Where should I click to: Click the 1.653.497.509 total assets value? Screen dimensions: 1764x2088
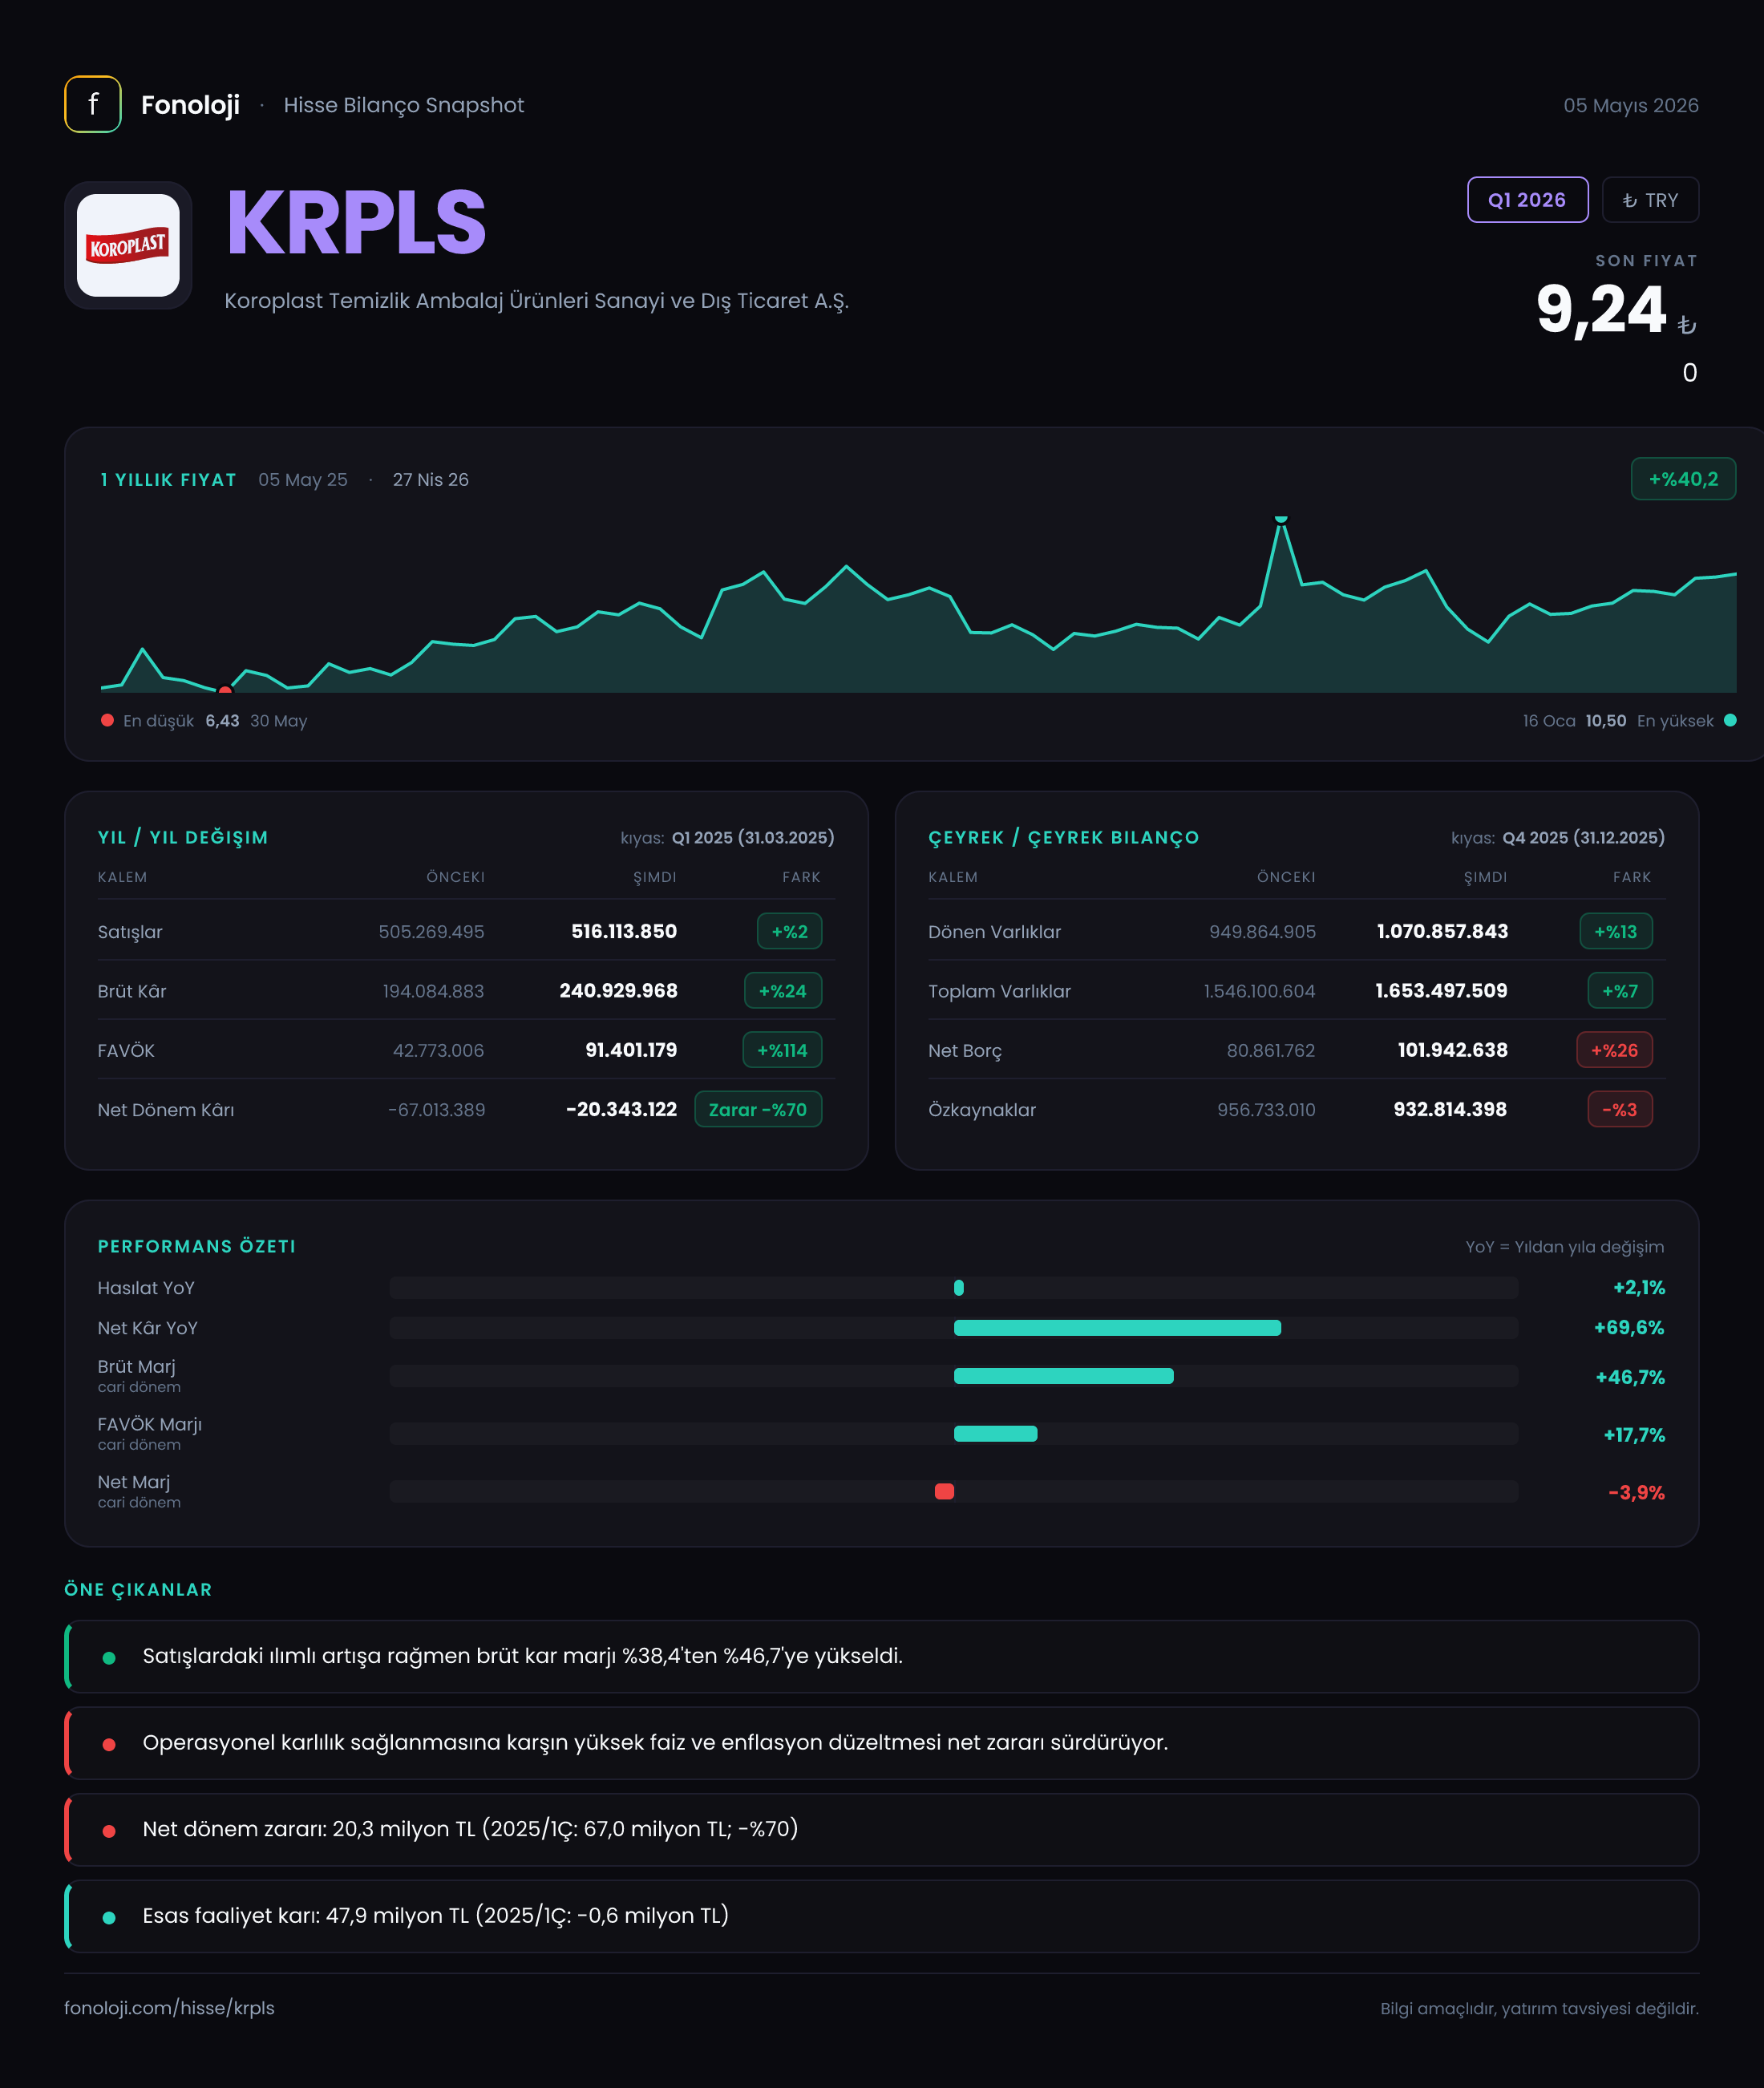pos(1441,990)
